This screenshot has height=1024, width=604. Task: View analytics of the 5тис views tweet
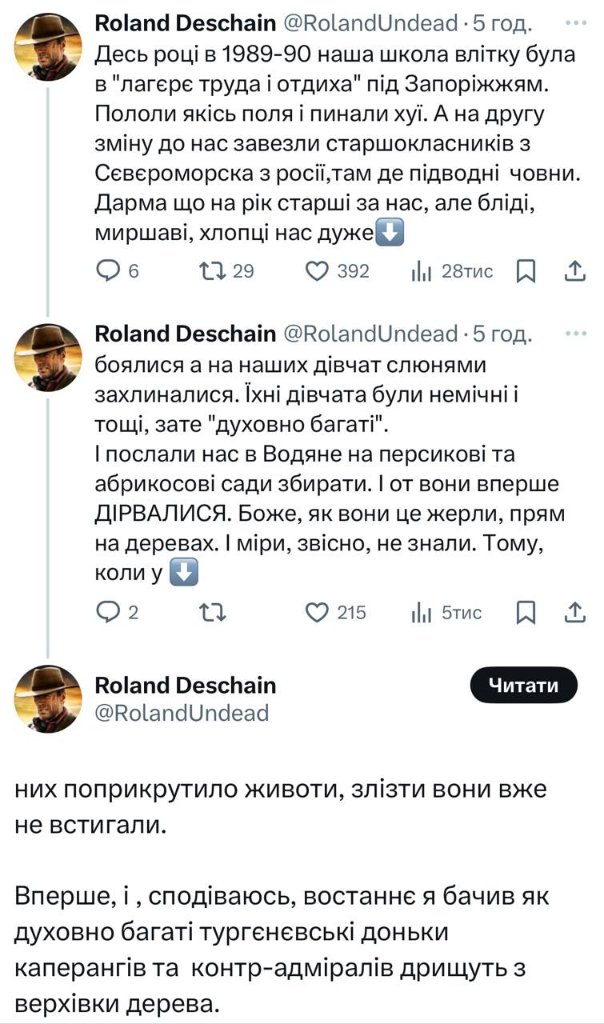click(x=421, y=612)
